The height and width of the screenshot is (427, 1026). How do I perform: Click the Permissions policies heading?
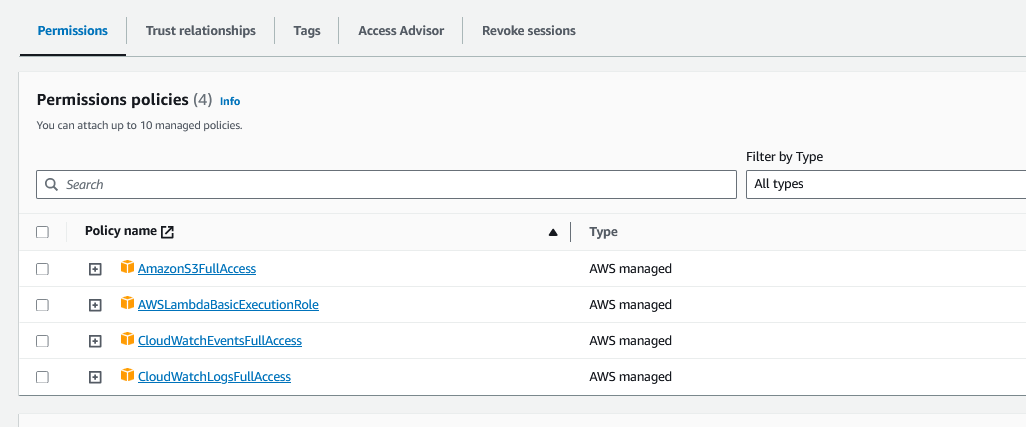(113, 100)
